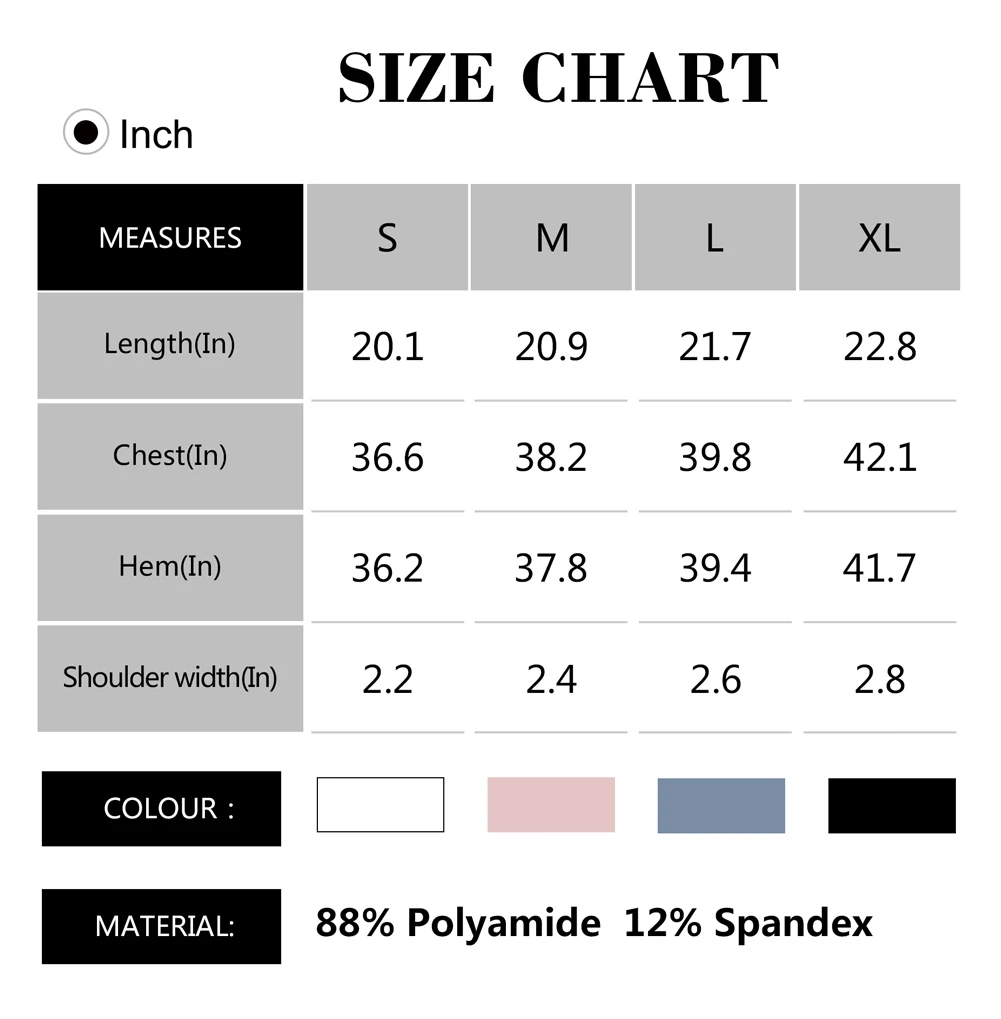Click the Shoulder width(In) row label

coord(170,678)
